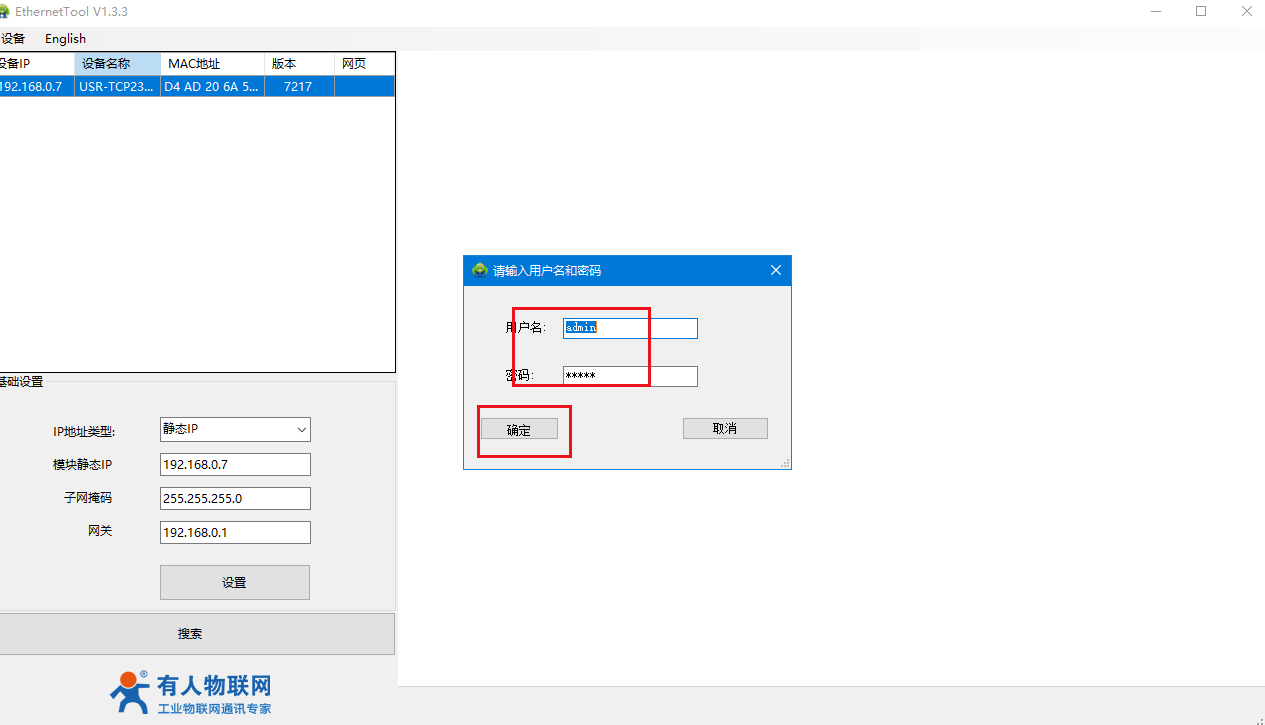The image size is (1265, 725).
Task: Sort by MAC地址 column header
Action: pyautogui.click(x=211, y=64)
